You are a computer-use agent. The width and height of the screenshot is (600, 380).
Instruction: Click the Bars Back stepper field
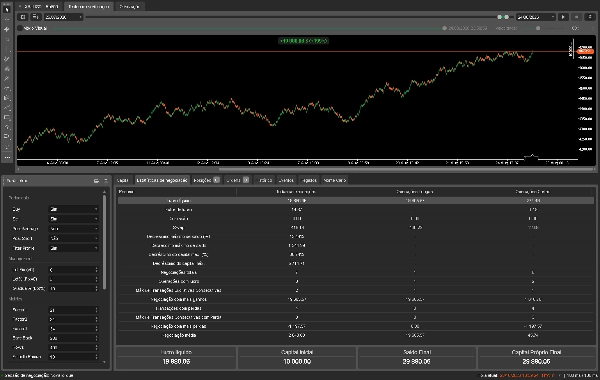pos(73,338)
